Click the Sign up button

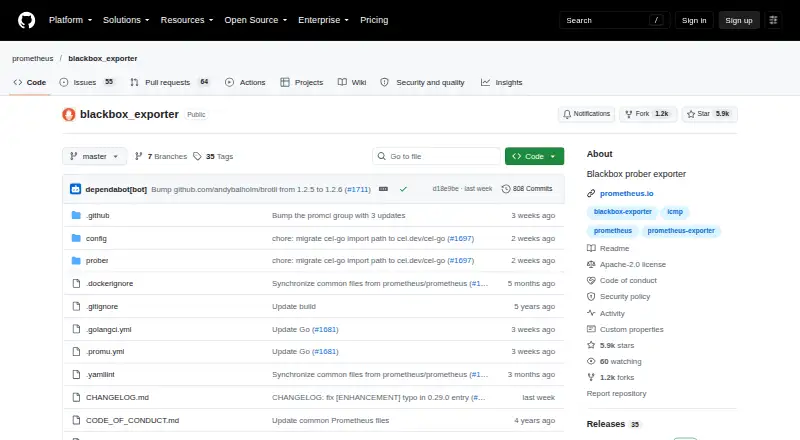tap(739, 20)
